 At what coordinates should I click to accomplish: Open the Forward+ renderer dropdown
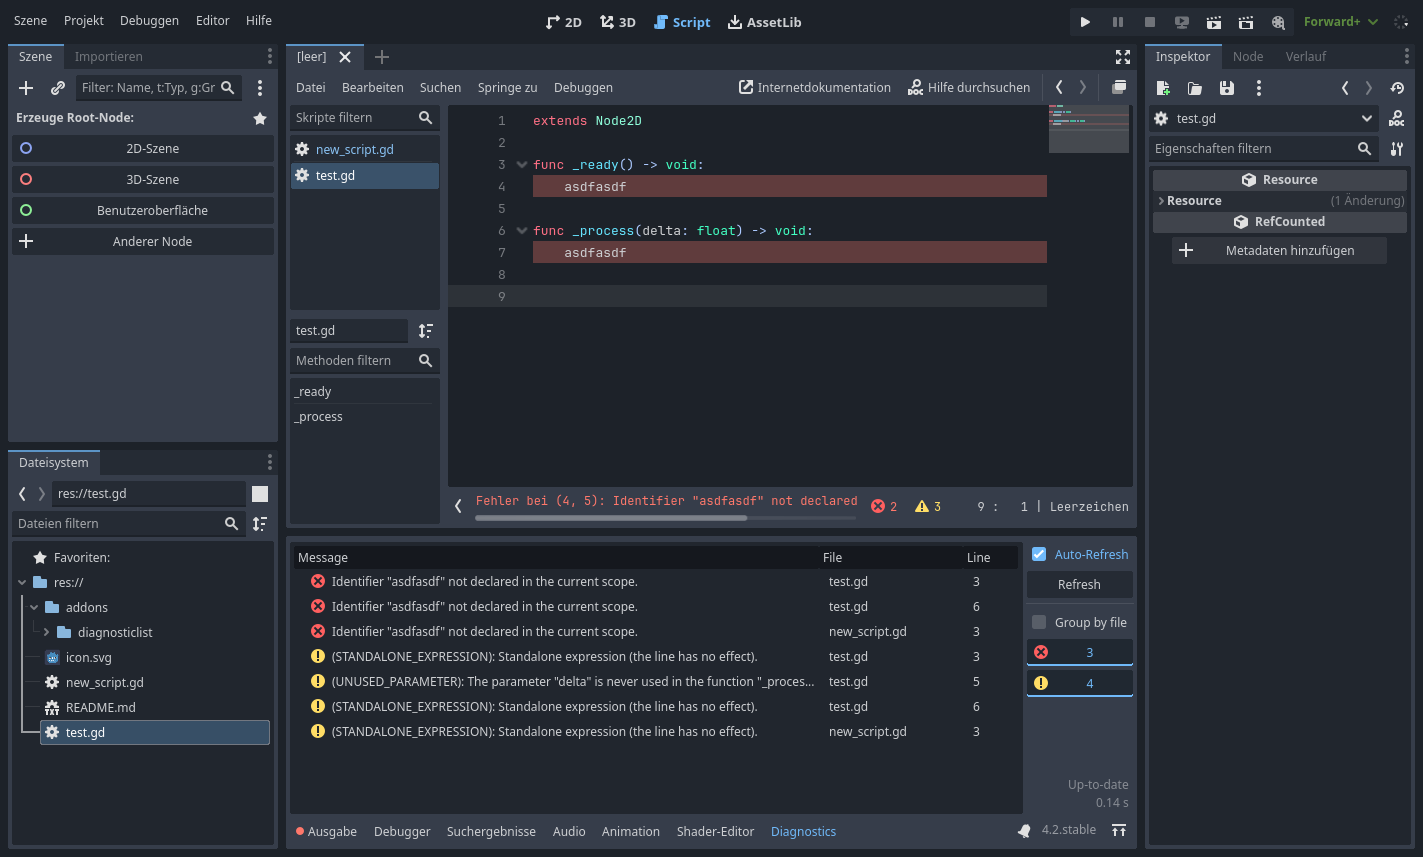(x=1340, y=22)
